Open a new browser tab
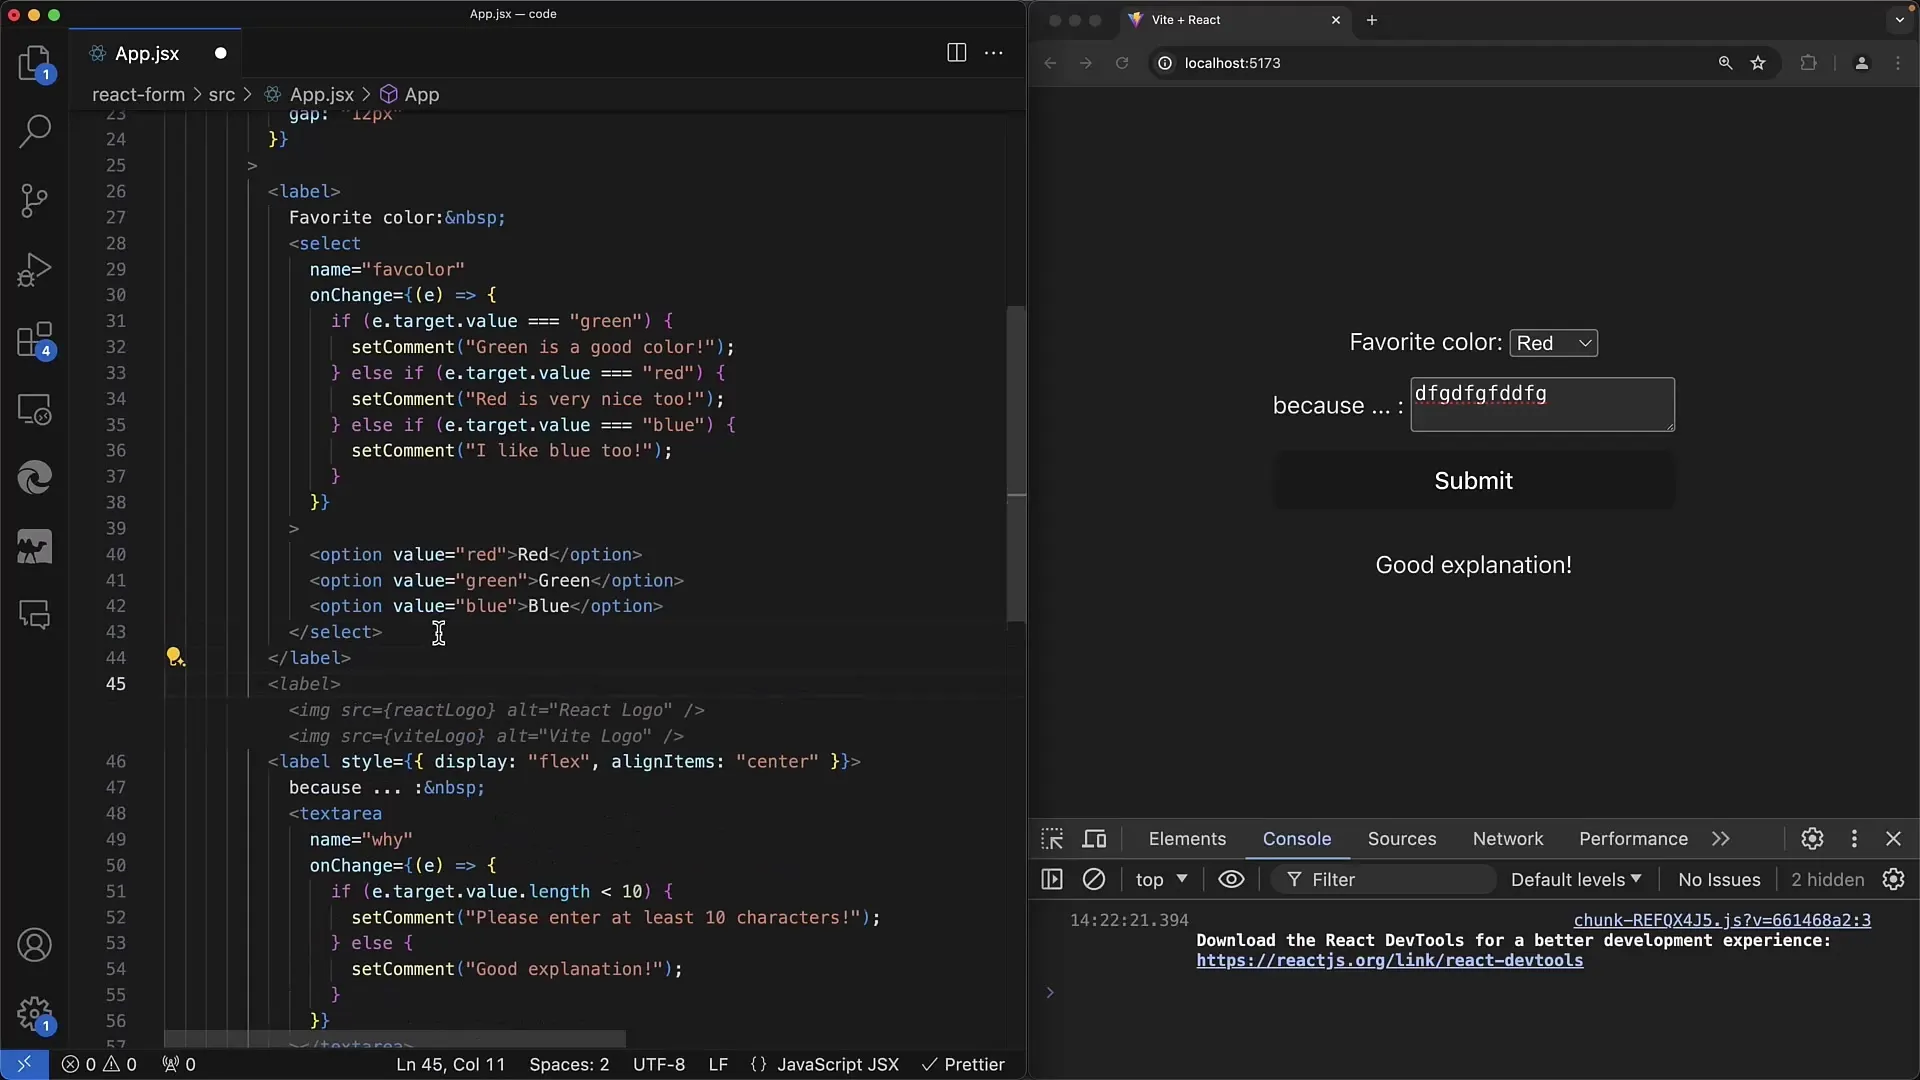The height and width of the screenshot is (1080, 1920). pyautogui.click(x=1372, y=20)
